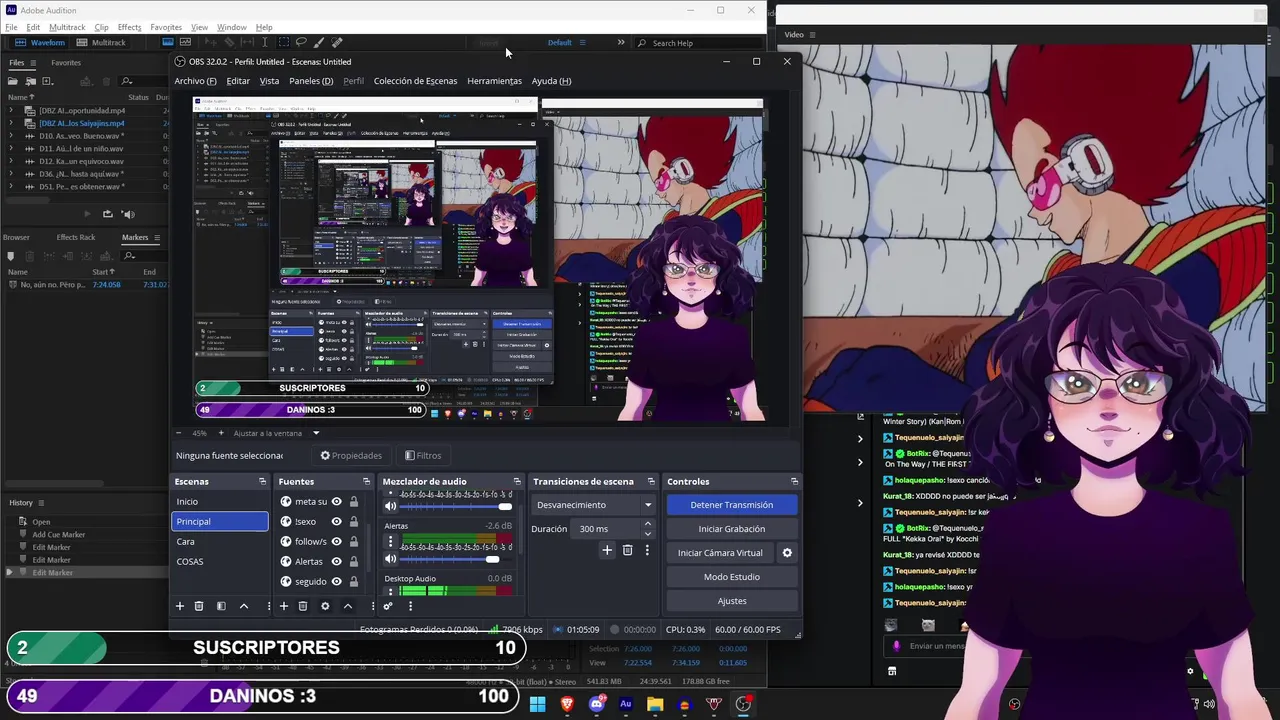The width and height of the screenshot is (1280, 720).
Task: Add a new scene with the plus icon in Escenas
Action: (x=180, y=606)
